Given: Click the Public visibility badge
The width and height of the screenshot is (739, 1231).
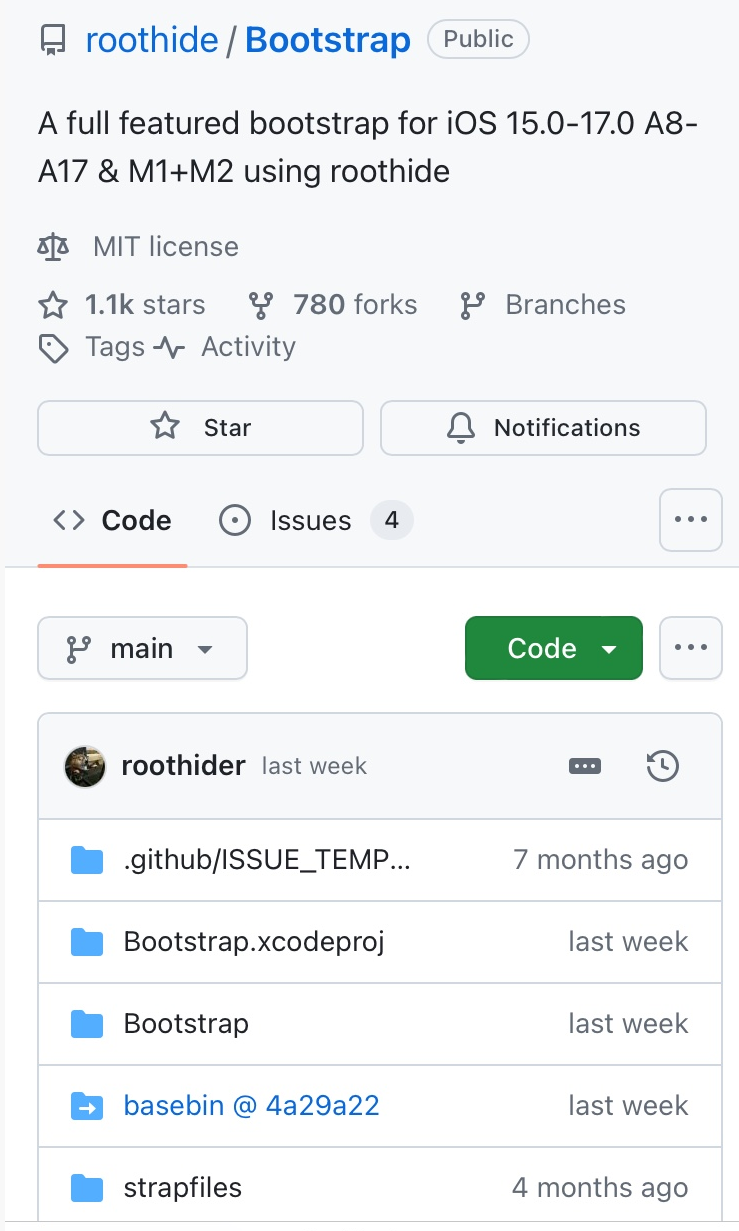Looking at the screenshot, I should click(x=478, y=40).
